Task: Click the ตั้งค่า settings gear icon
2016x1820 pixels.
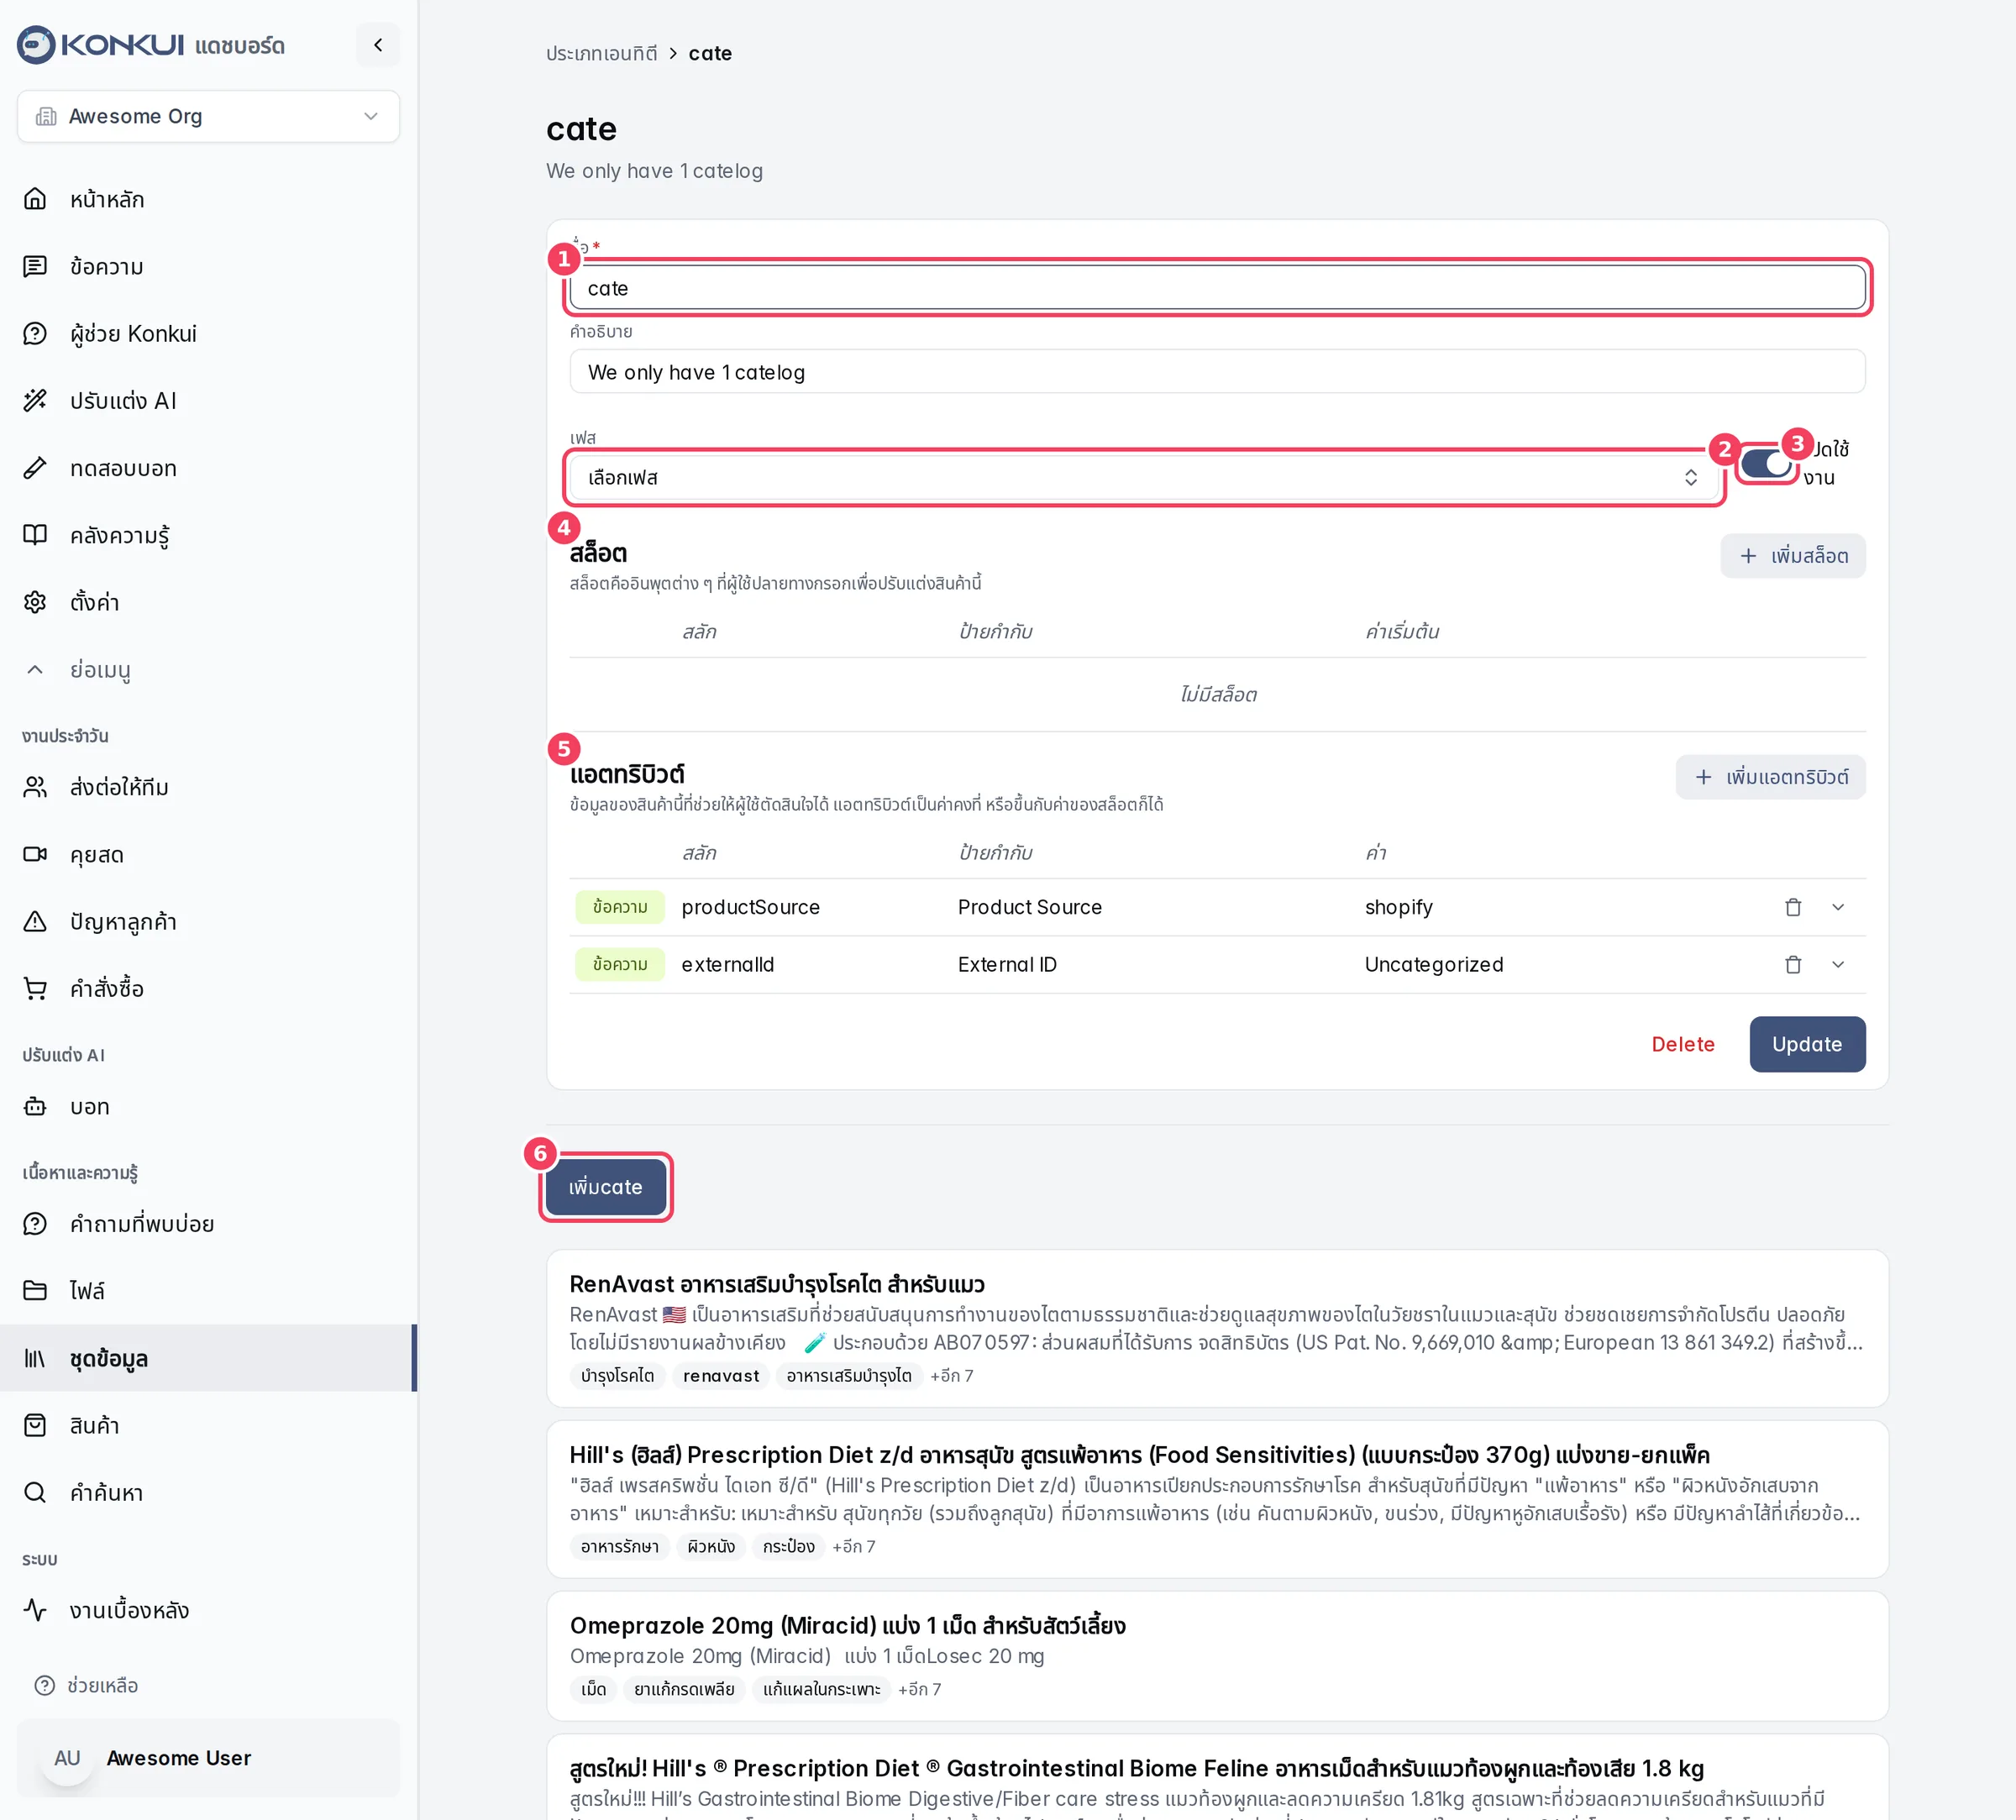Action: tap(35, 601)
